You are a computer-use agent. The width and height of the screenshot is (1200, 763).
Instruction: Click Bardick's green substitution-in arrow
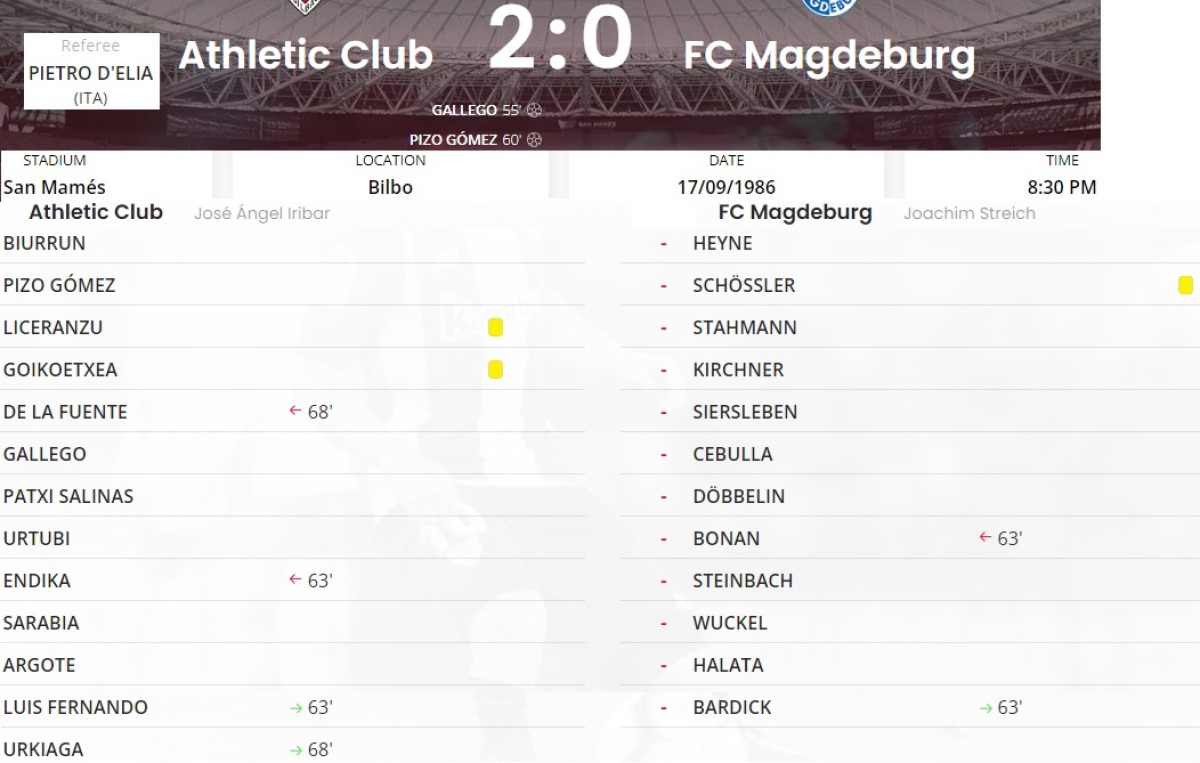985,708
